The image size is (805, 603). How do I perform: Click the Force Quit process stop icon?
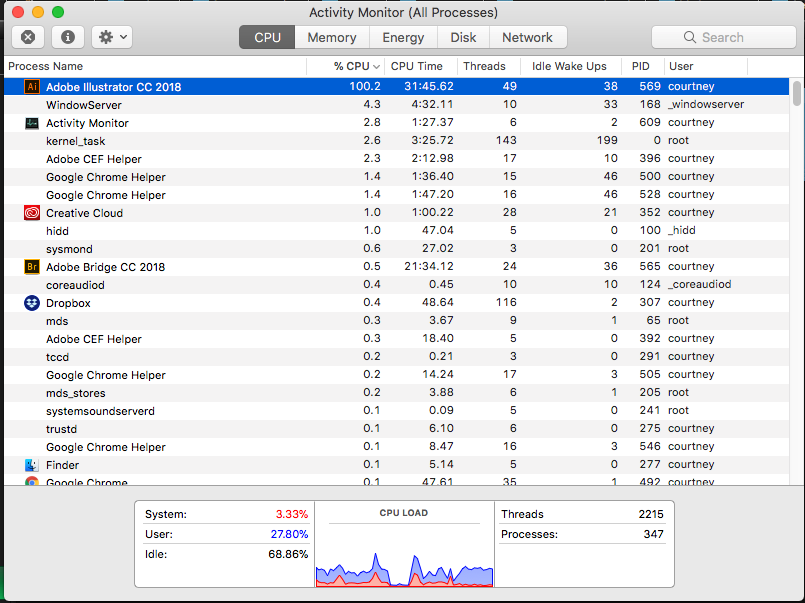coord(28,37)
